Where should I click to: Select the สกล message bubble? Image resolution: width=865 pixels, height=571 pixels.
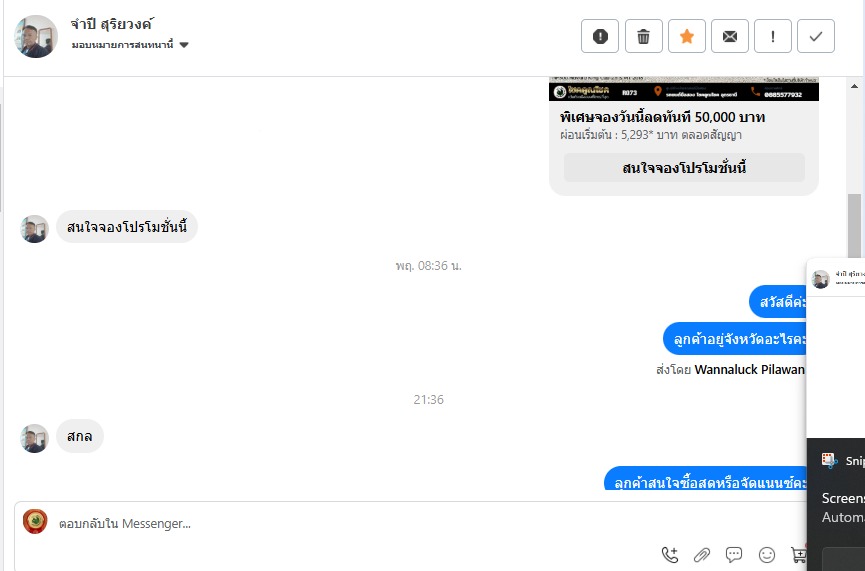click(x=79, y=436)
